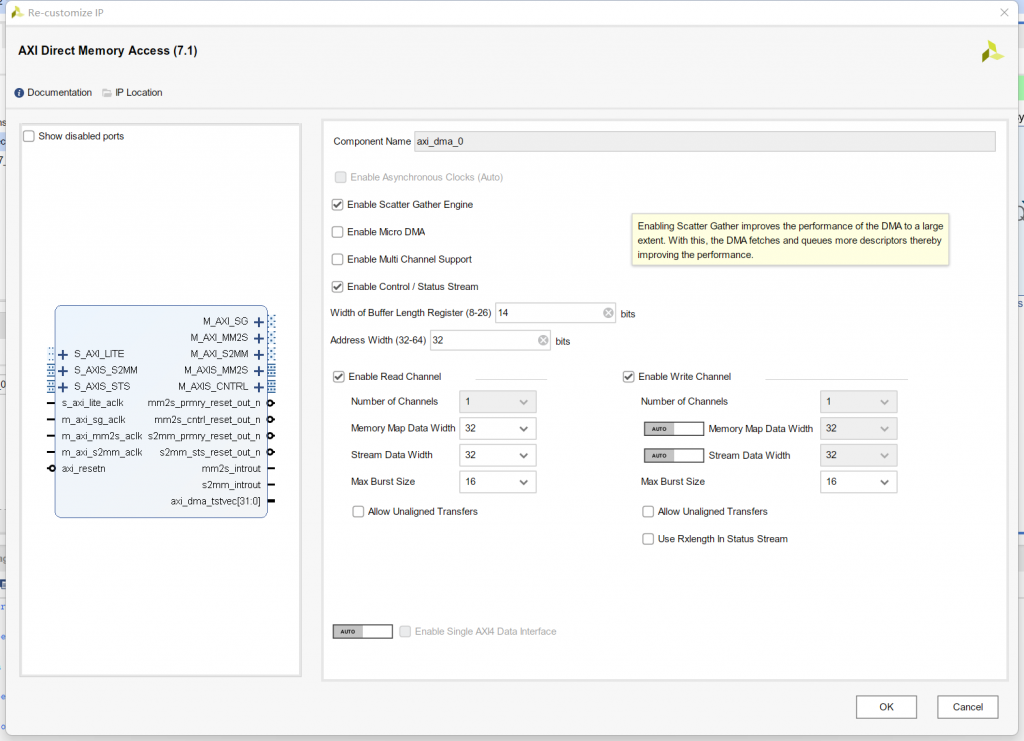Open Write Channel Memory Map Data Width dropdown
Image resolution: width=1024 pixels, height=741 pixels.
[858, 428]
